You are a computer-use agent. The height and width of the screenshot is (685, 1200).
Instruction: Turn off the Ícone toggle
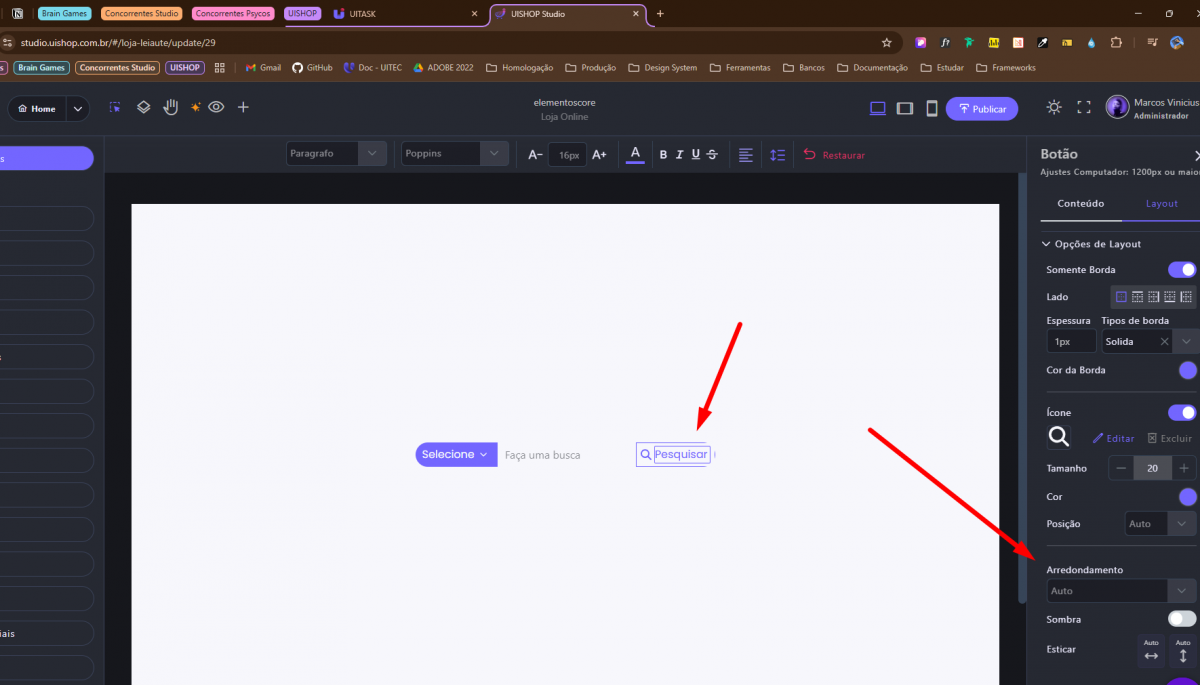click(x=1181, y=413)
